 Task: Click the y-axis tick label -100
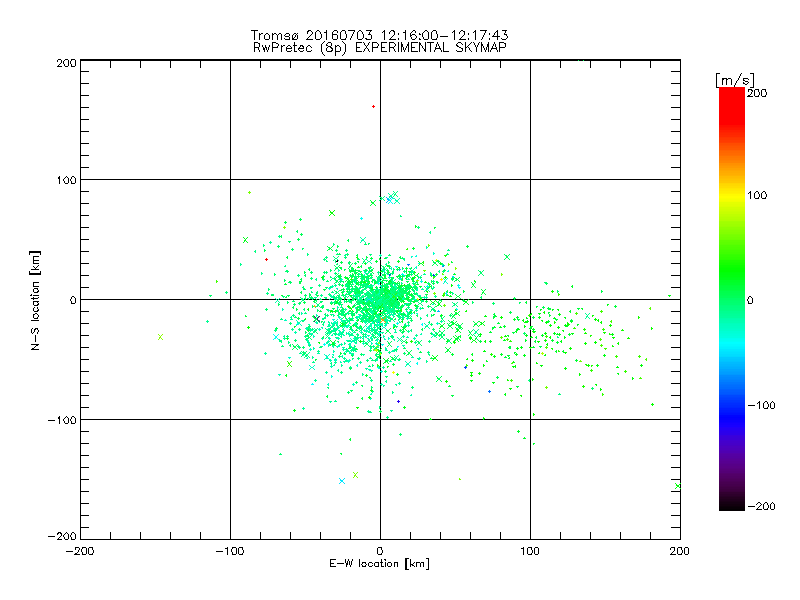click(x=62, y=420)
